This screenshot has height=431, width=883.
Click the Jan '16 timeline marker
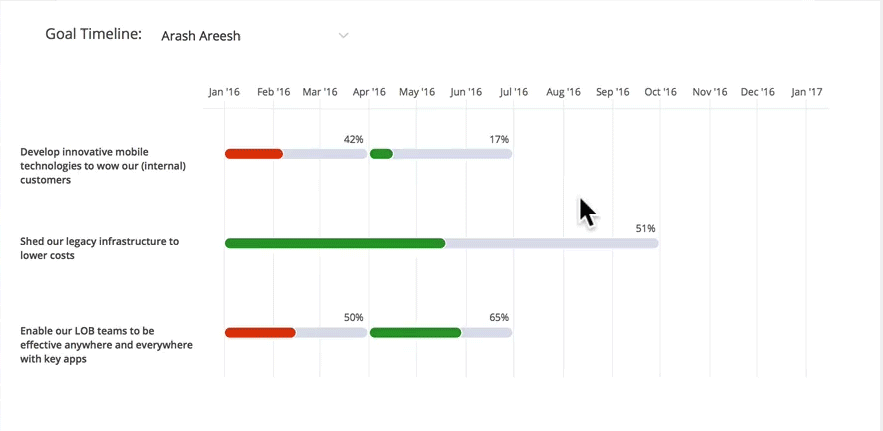click(224, 92)
